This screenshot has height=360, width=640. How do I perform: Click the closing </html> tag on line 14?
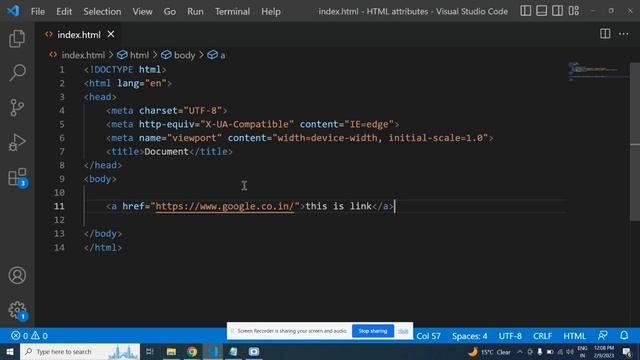pyautogui.click(x=102, y=247)
